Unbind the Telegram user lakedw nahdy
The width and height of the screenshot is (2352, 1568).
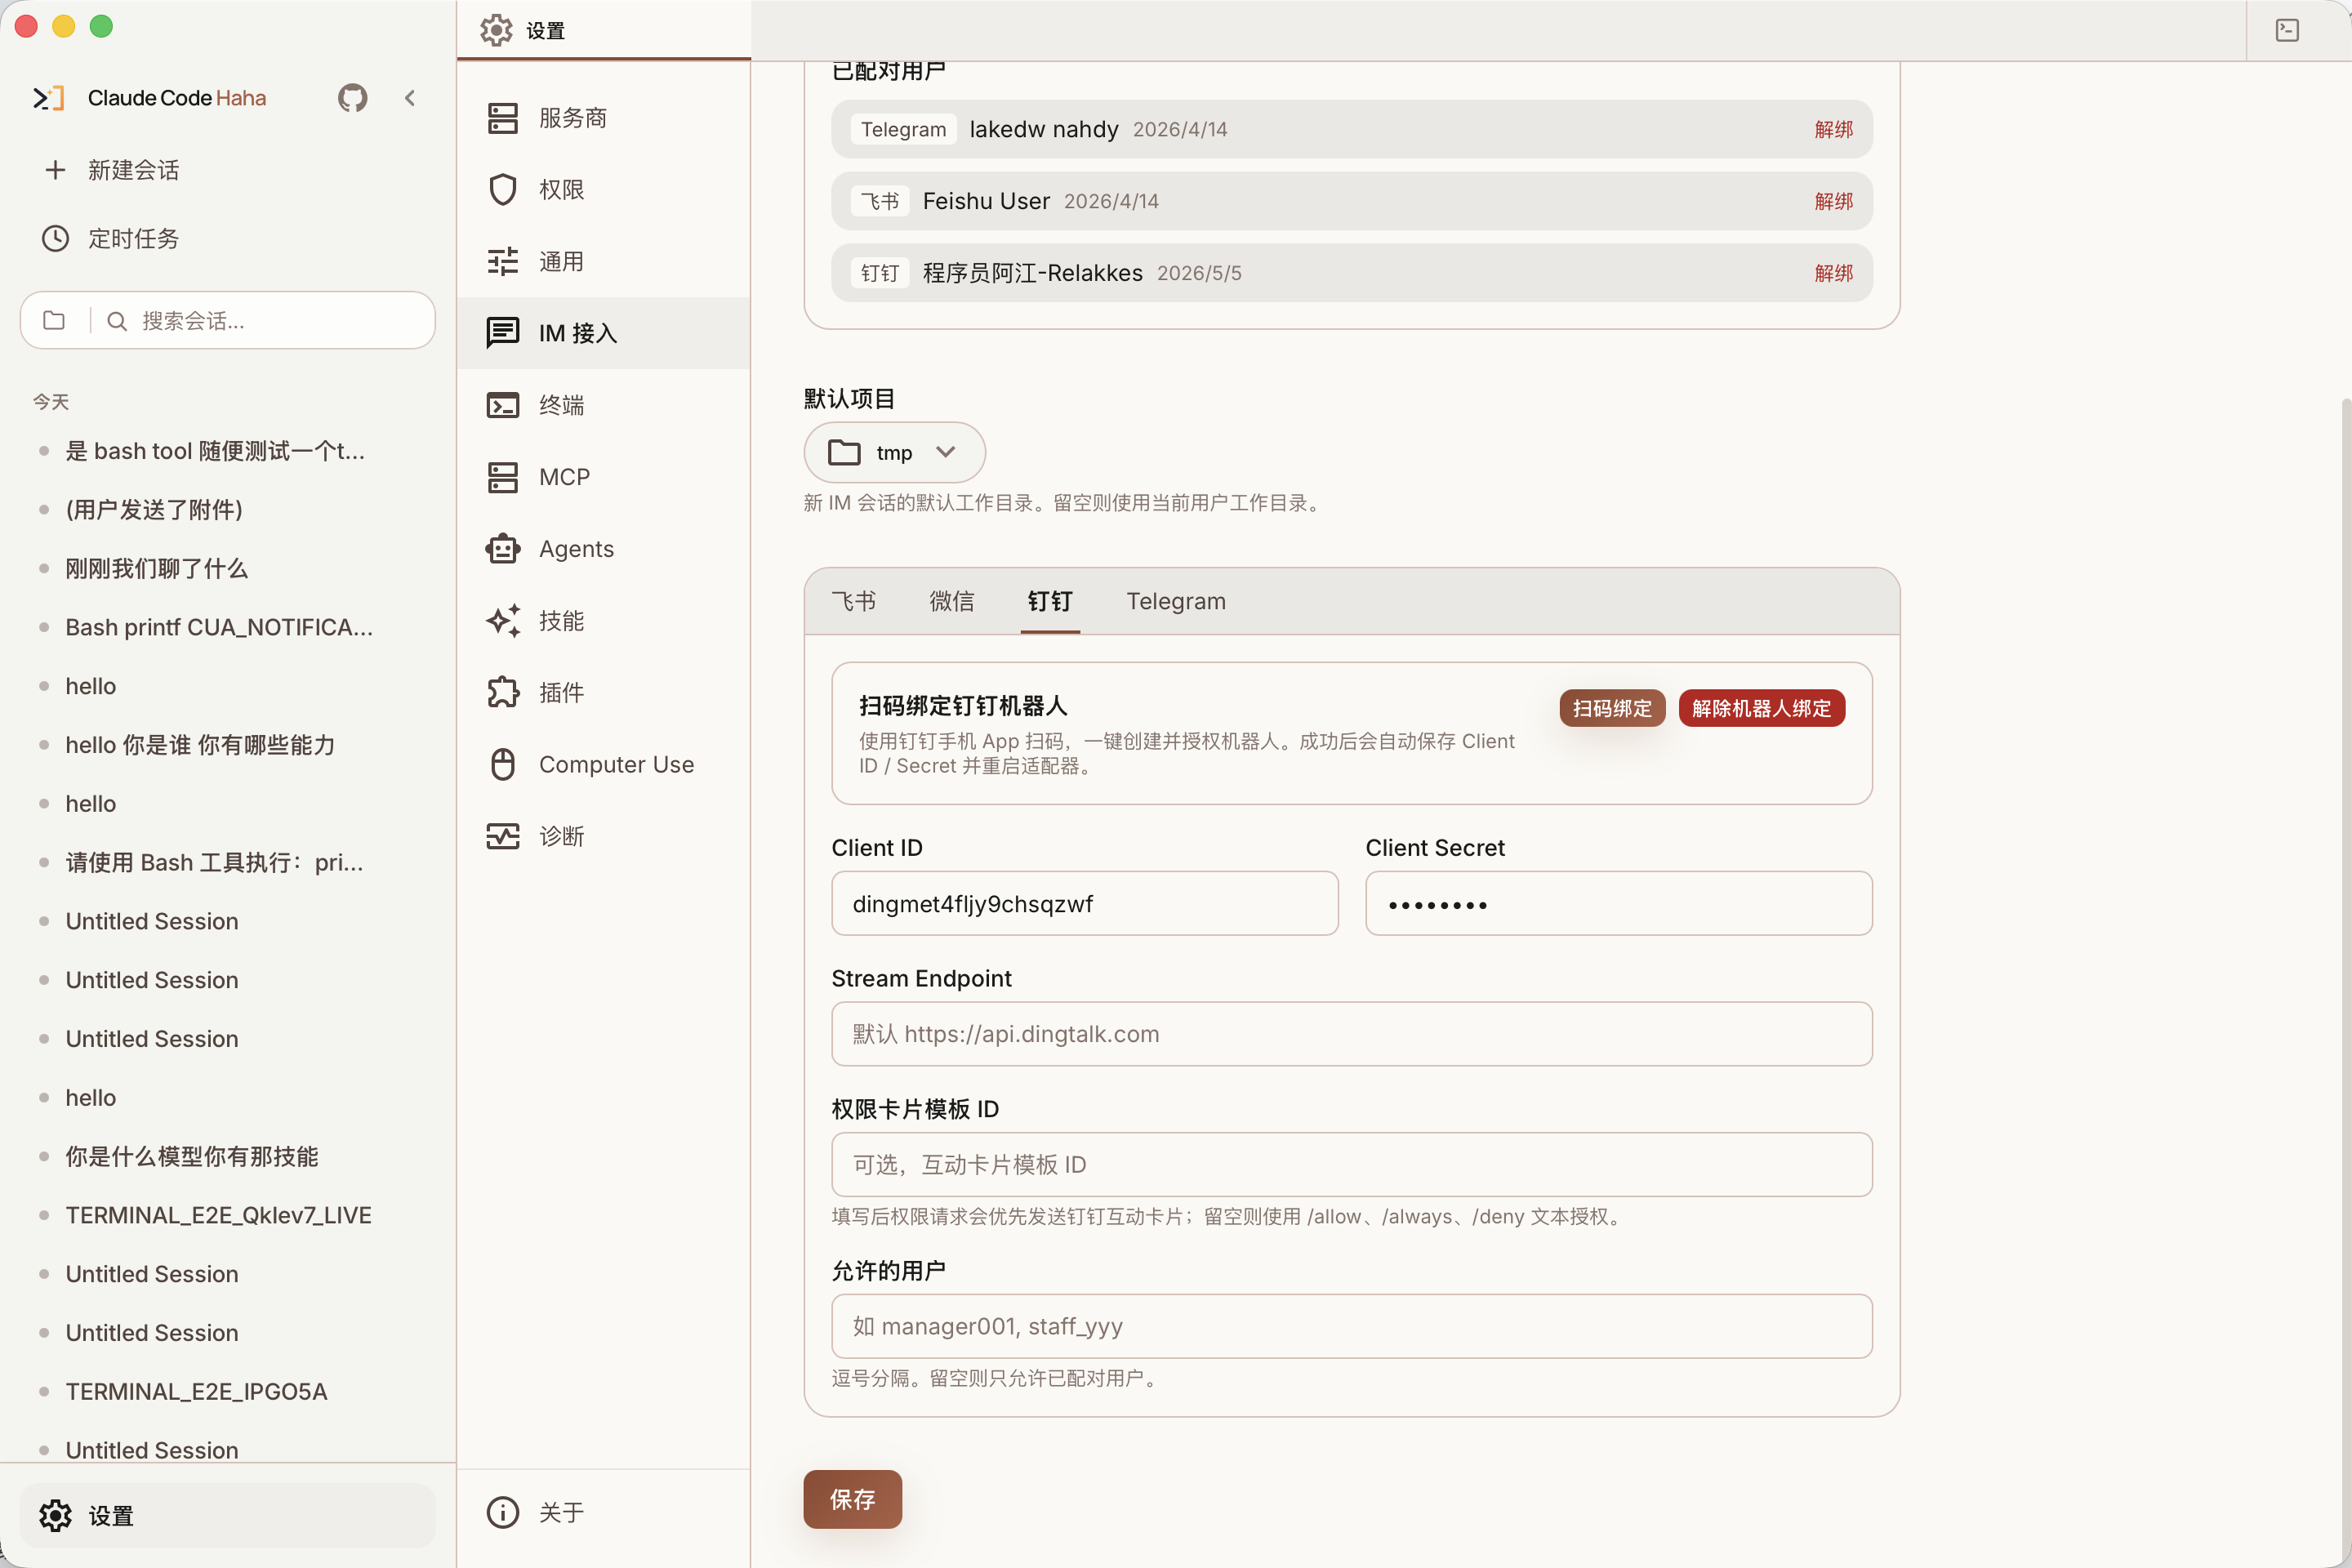[1834, 129]
